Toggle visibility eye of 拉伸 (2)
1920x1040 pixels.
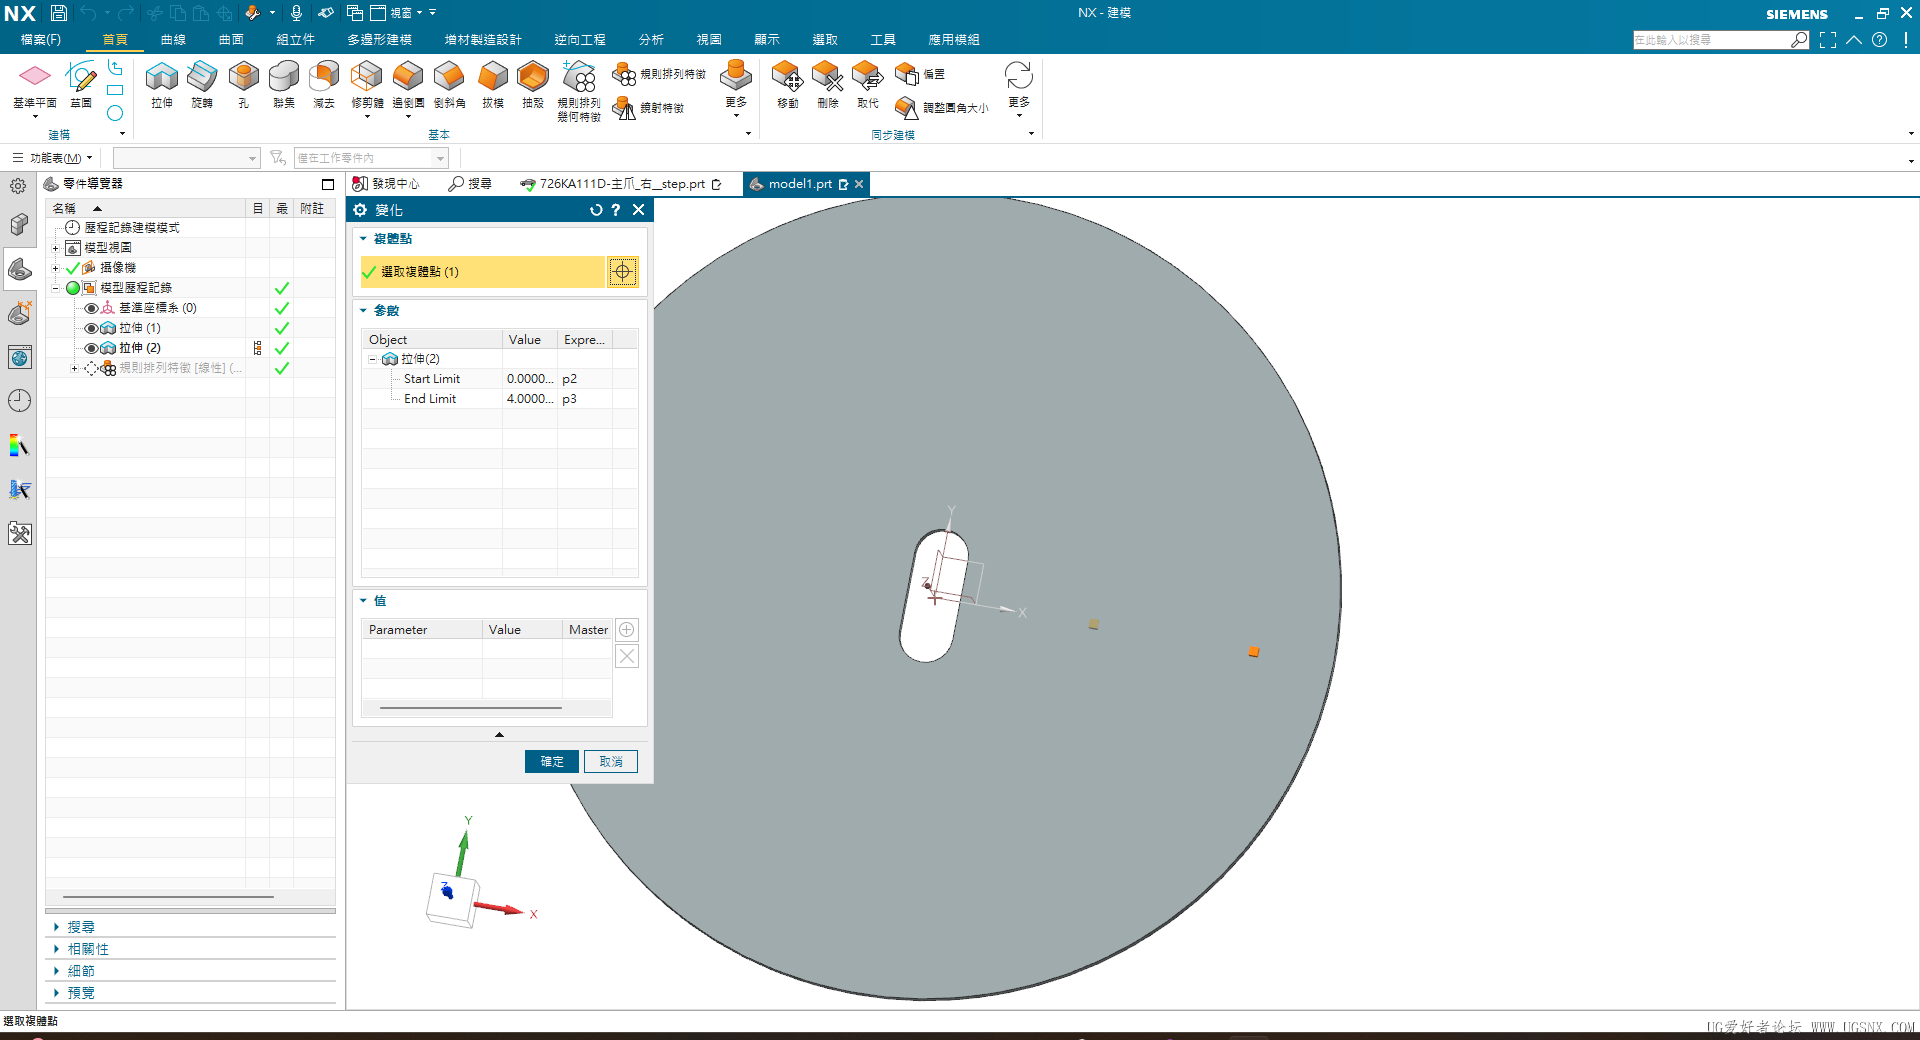[91, 348]
